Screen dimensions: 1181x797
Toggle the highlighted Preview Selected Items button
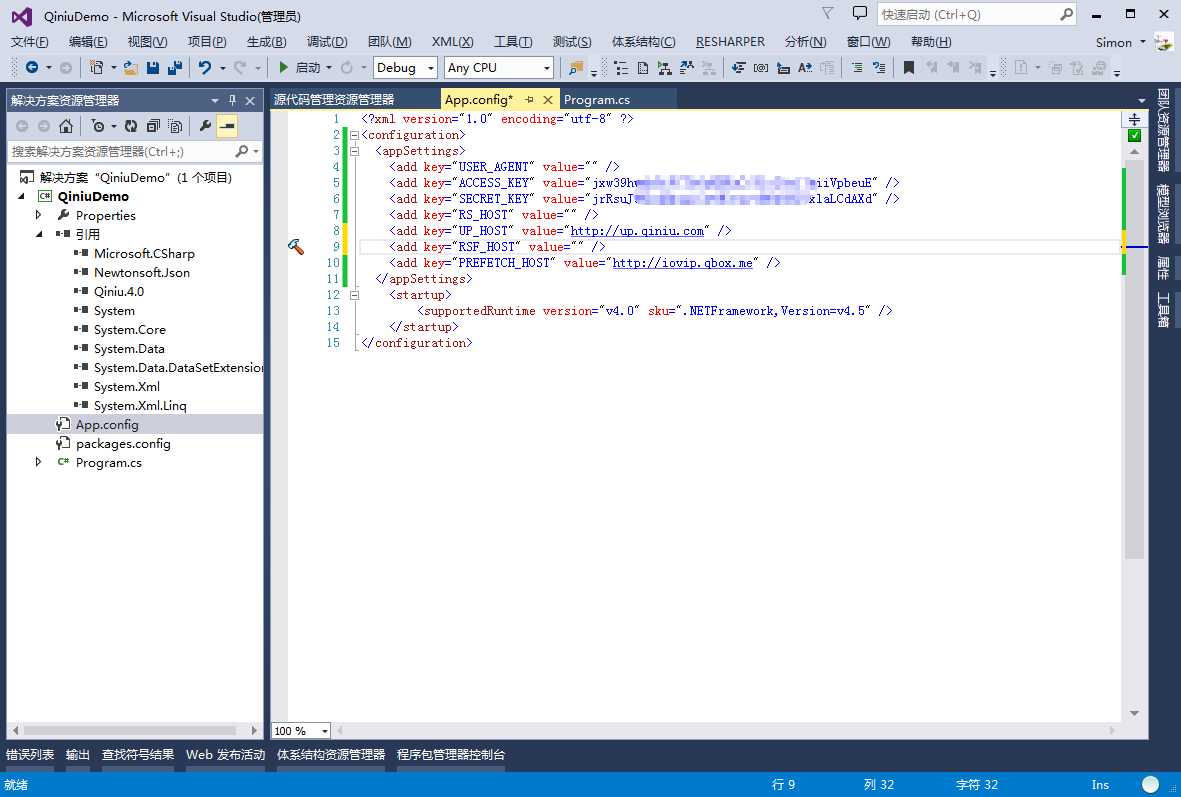[227, 126]
